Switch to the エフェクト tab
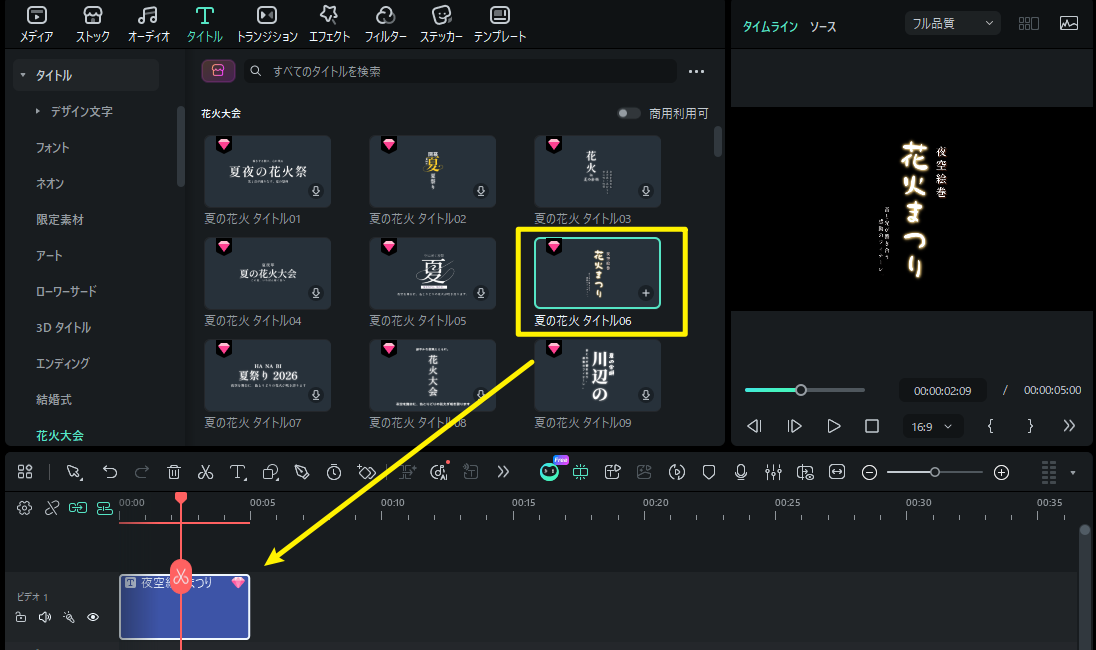 click(329, 24)
